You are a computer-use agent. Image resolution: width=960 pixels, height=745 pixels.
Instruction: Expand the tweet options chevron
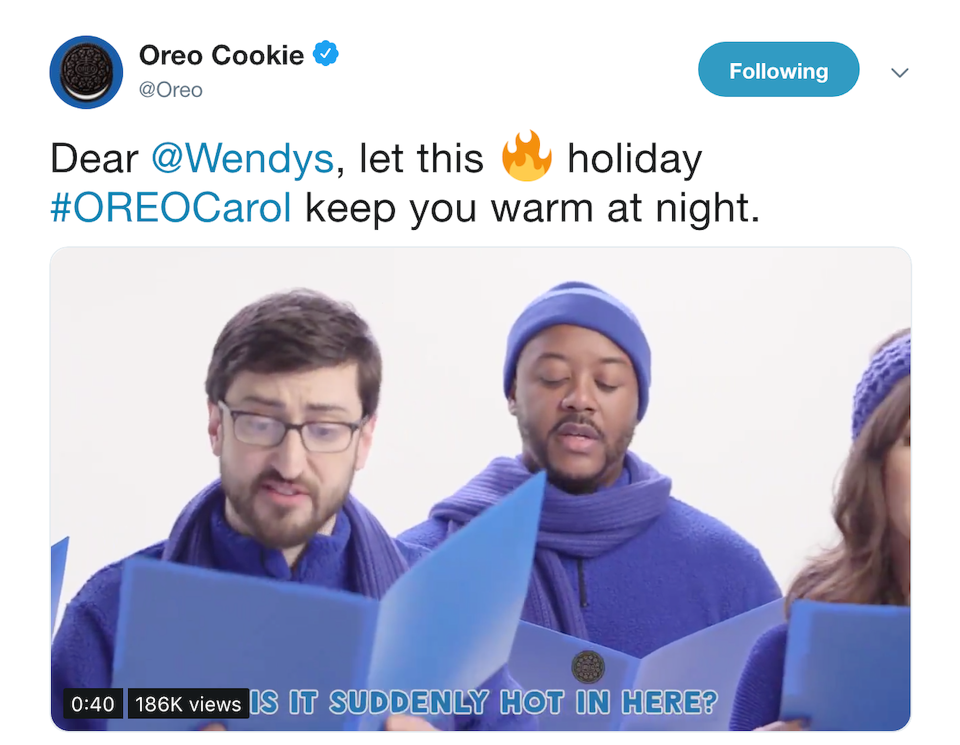tap(899, 72)
